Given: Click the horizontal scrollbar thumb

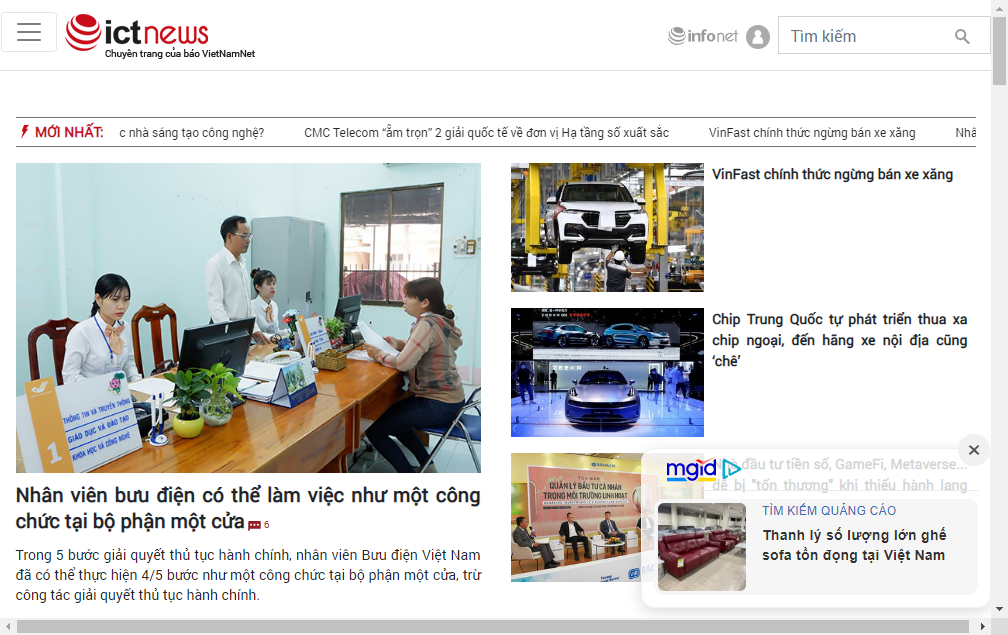Looking at the screenshot, I should click(x=492, y=627).
